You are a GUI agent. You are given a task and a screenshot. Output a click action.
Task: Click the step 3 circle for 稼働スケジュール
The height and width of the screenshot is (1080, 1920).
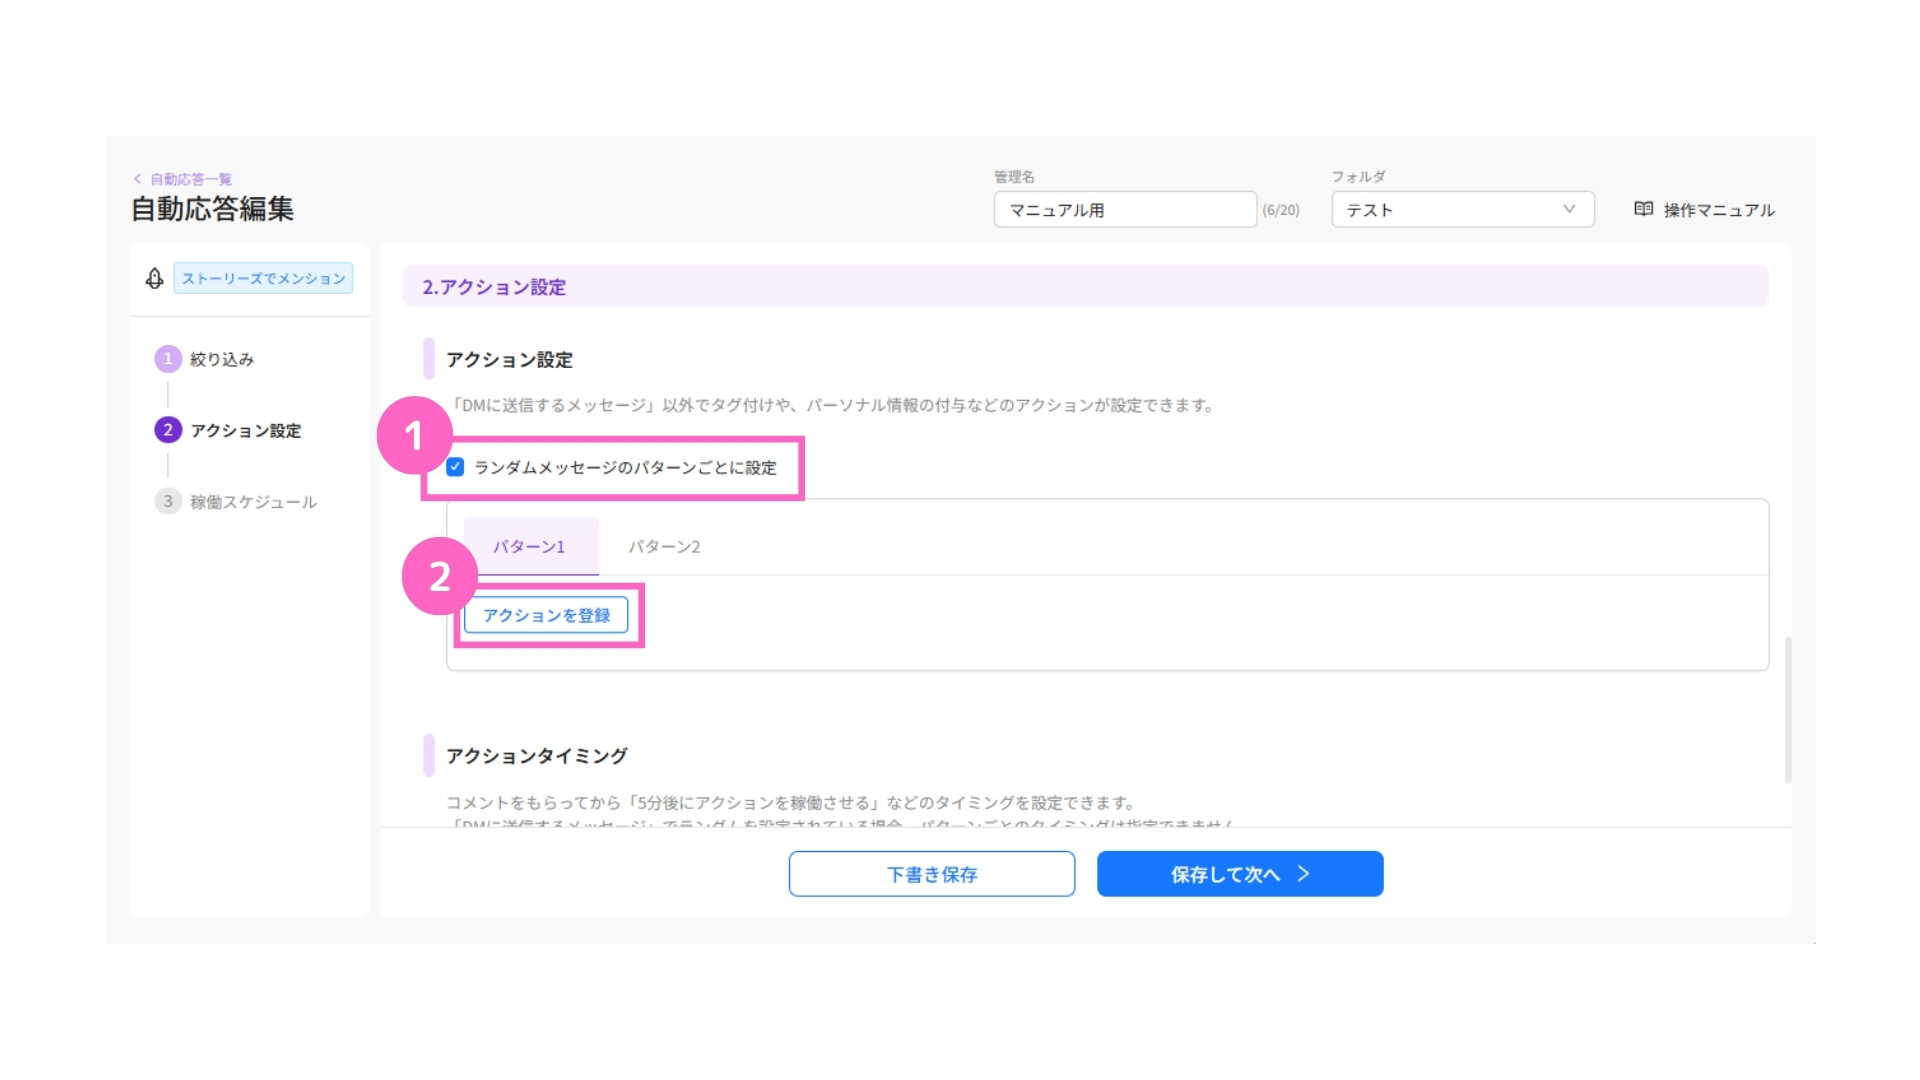click(168, 501)
